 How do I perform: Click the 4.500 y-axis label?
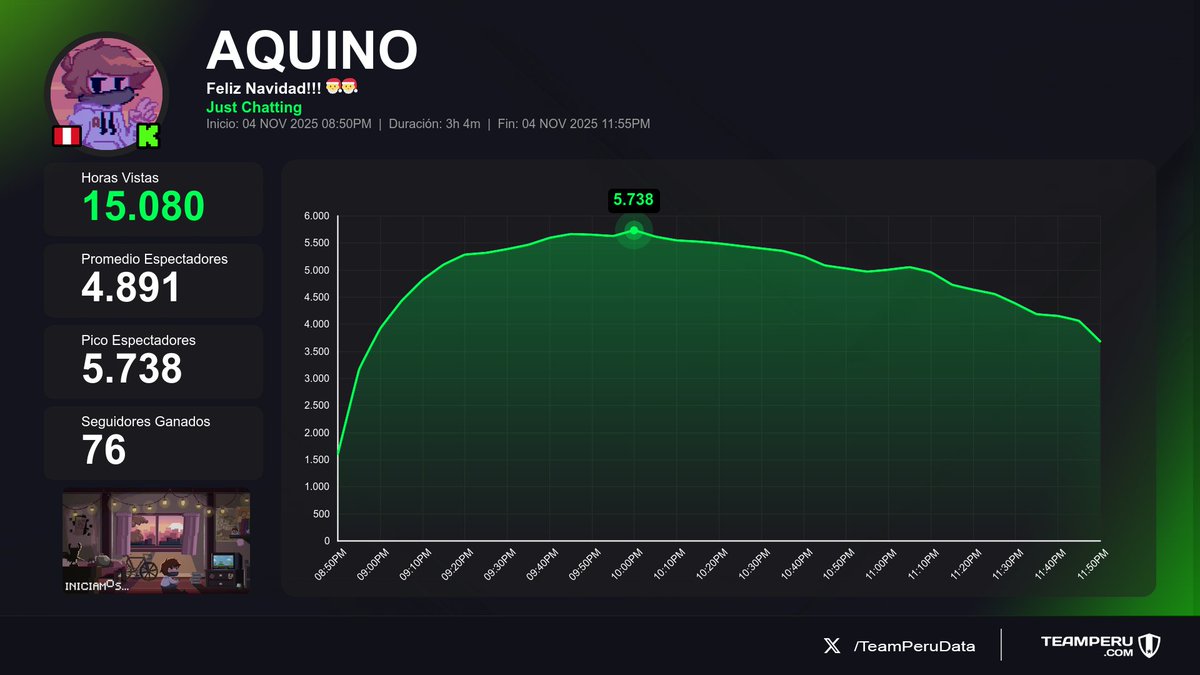pyautogui.click(x=316, y=297)
